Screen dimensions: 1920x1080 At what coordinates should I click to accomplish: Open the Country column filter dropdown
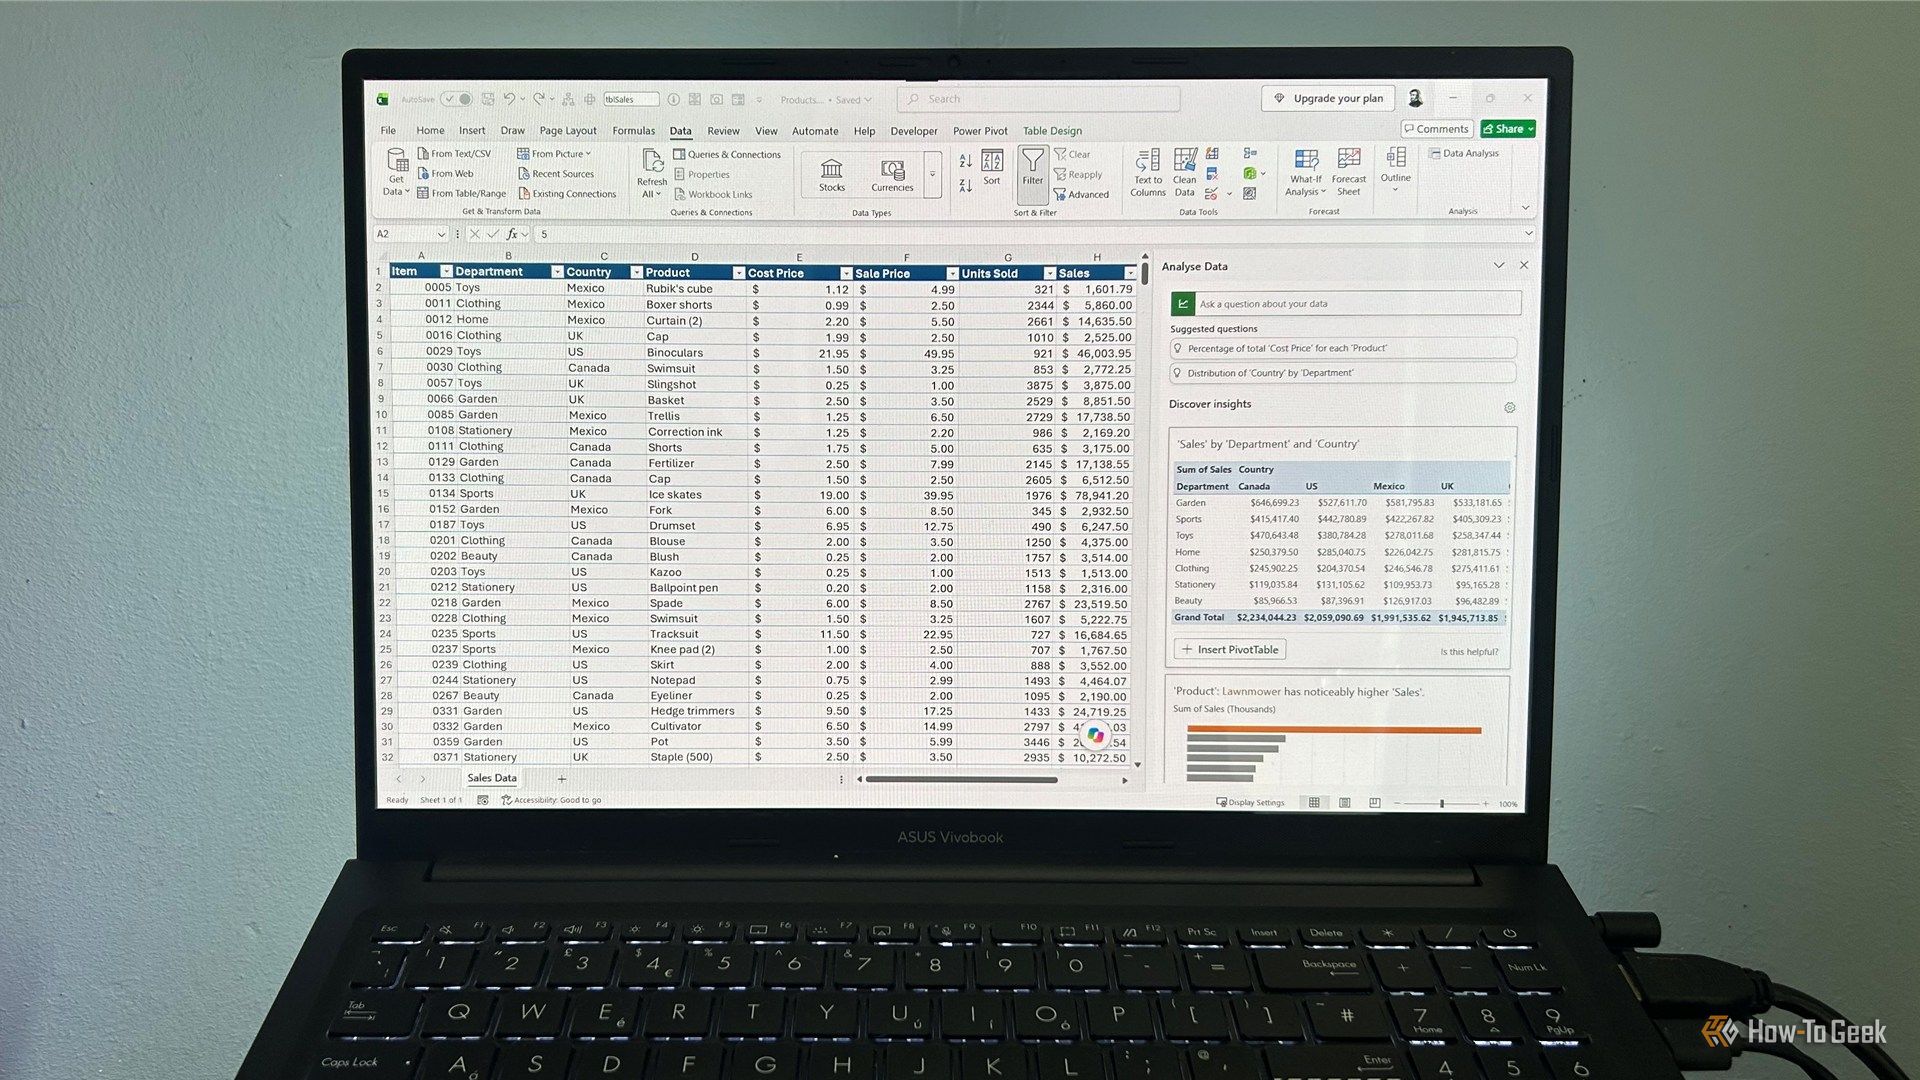[636, 272]
